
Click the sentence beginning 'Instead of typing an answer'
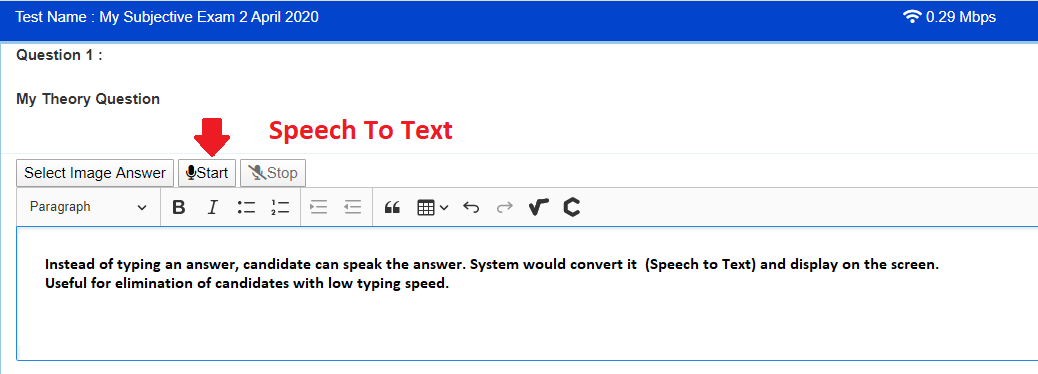[492, 265]
